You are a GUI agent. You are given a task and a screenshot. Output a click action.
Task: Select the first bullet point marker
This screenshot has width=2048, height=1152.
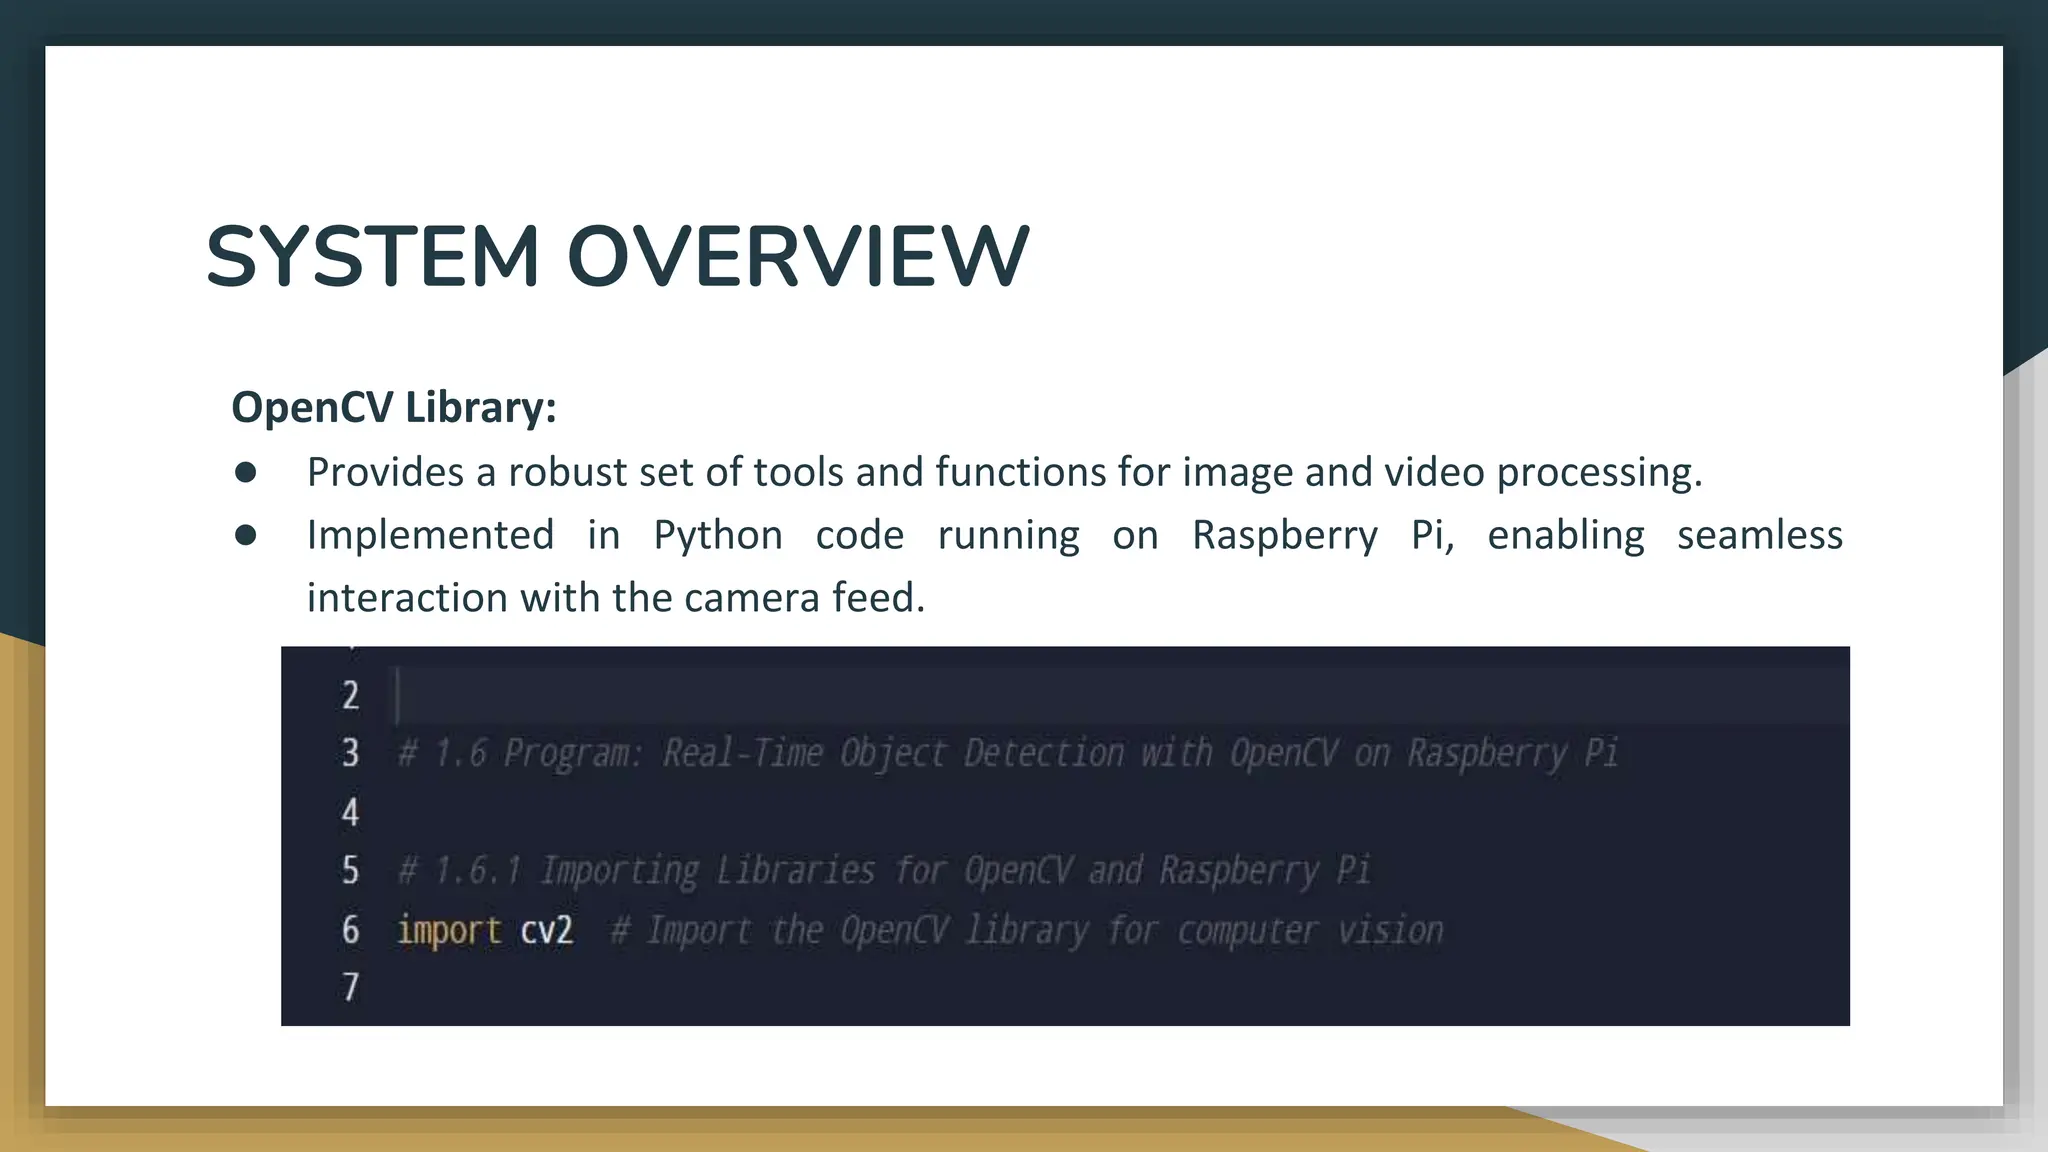pos(246,472)
